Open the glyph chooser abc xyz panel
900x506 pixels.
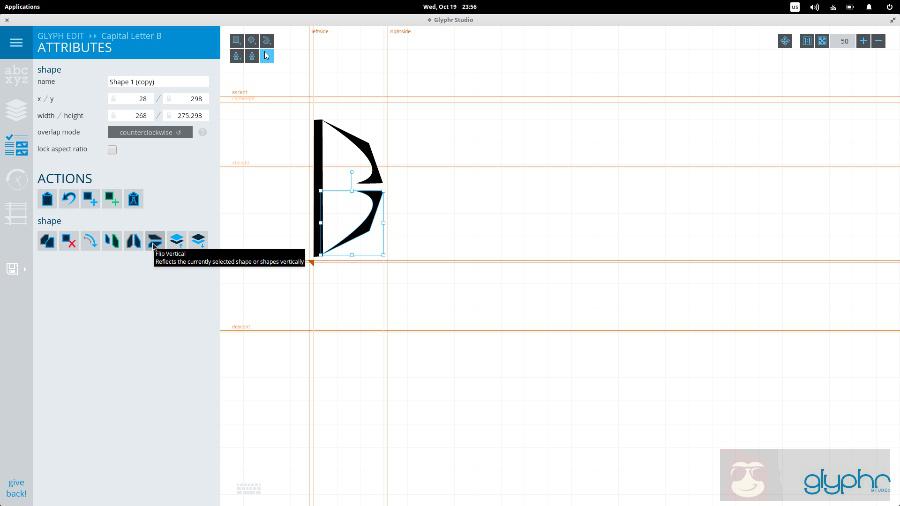point(16,75)
